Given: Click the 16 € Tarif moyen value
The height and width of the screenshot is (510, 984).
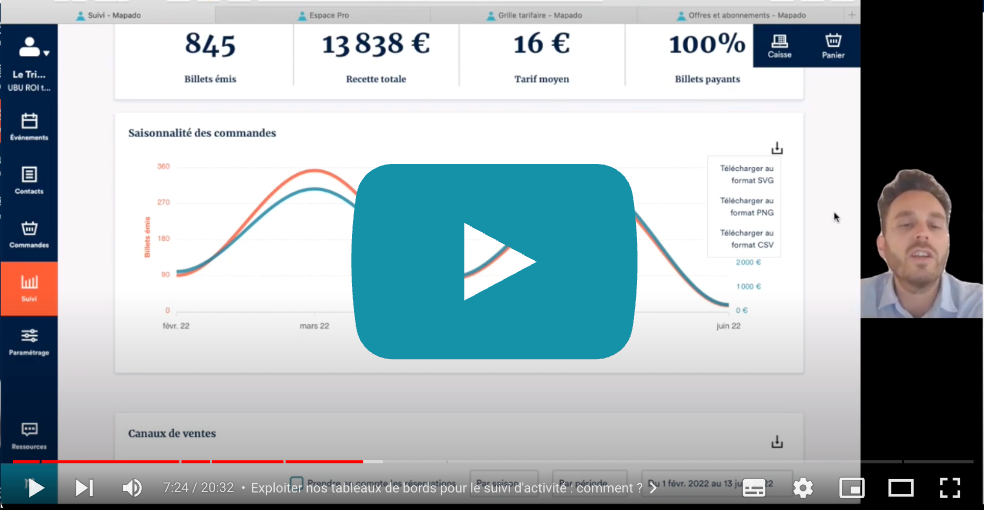Looking at the screenshot, I should (542, 44).
